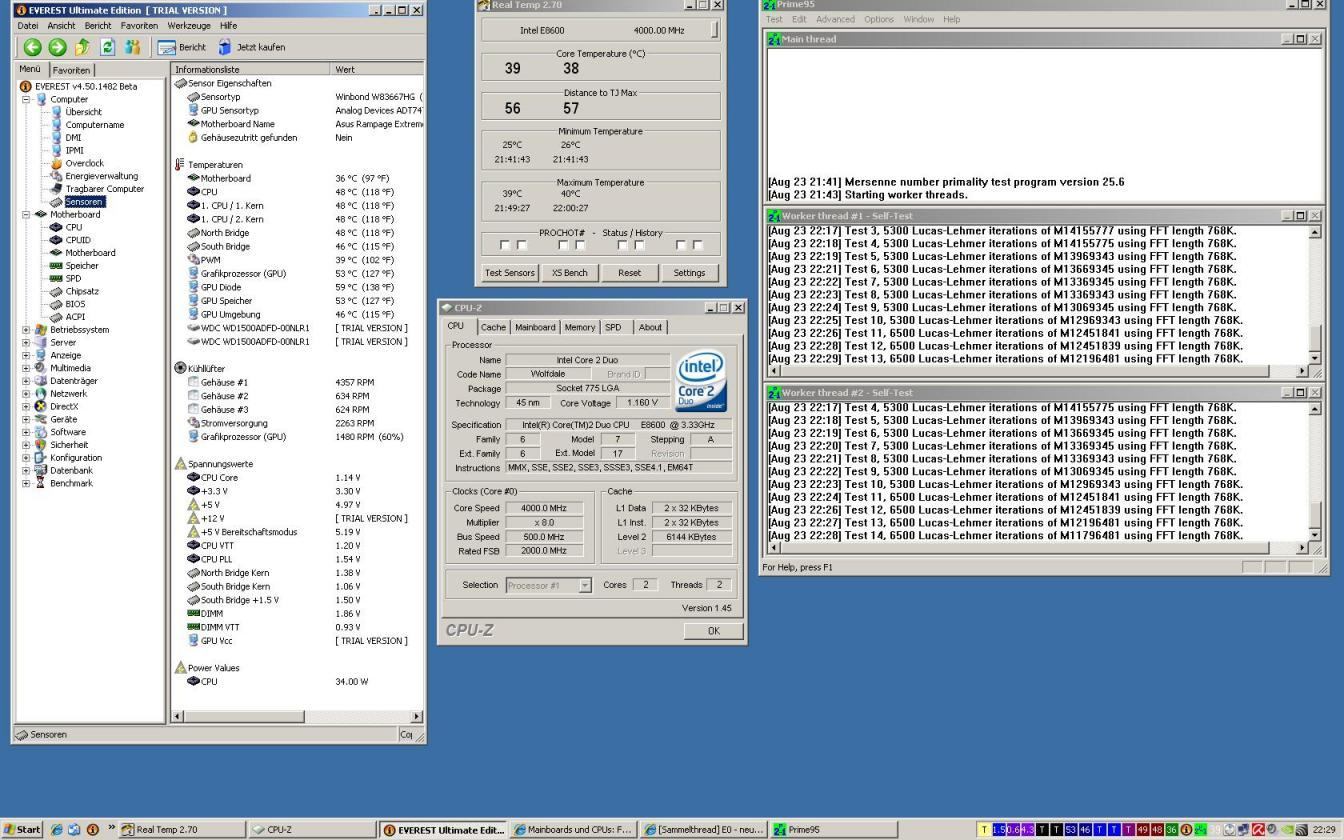Viewport: 1344px width, 840px height.
Task: Click the Reset button in Real Temp
Action: (x=629, y=273)
